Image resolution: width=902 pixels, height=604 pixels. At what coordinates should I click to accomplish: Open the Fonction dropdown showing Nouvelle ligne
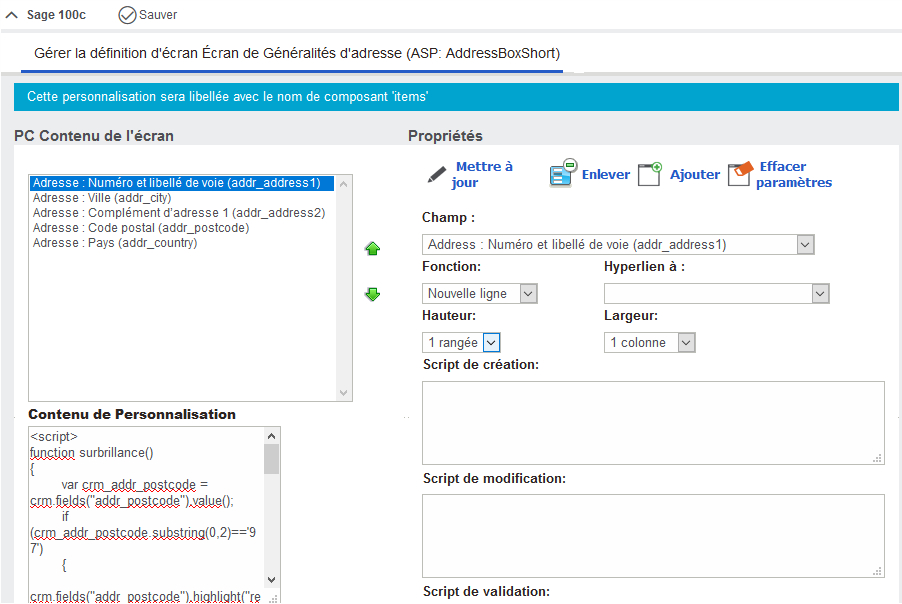(x=529, y=294)
